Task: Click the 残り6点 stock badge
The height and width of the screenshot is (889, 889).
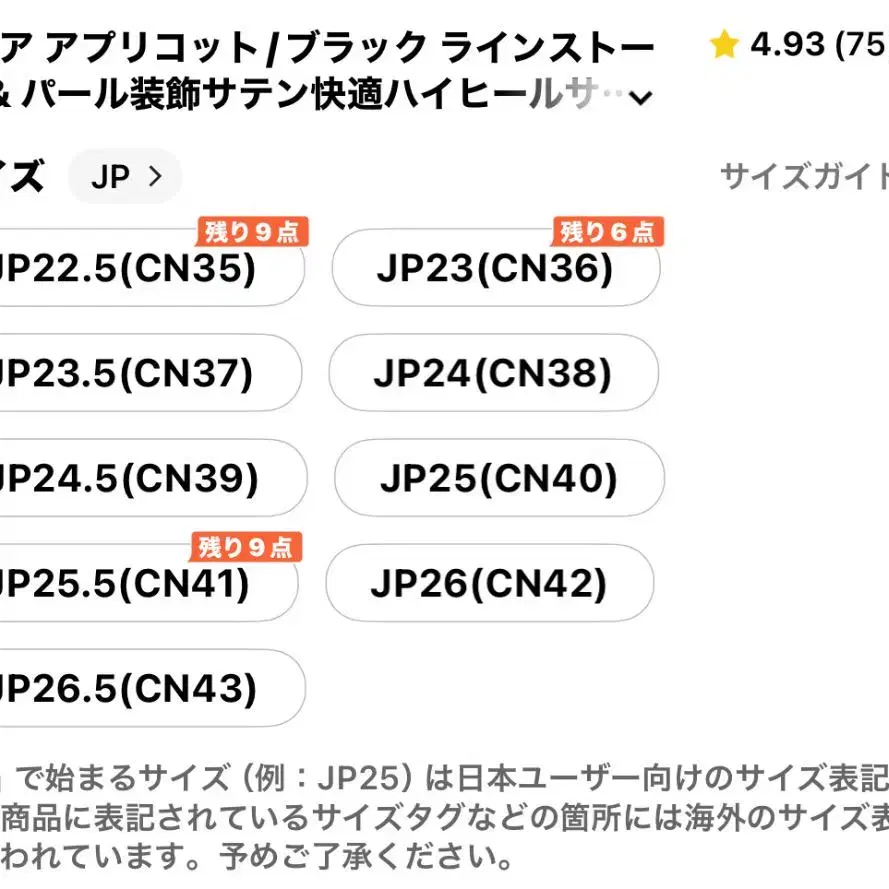Action: [x=608, y=232]
